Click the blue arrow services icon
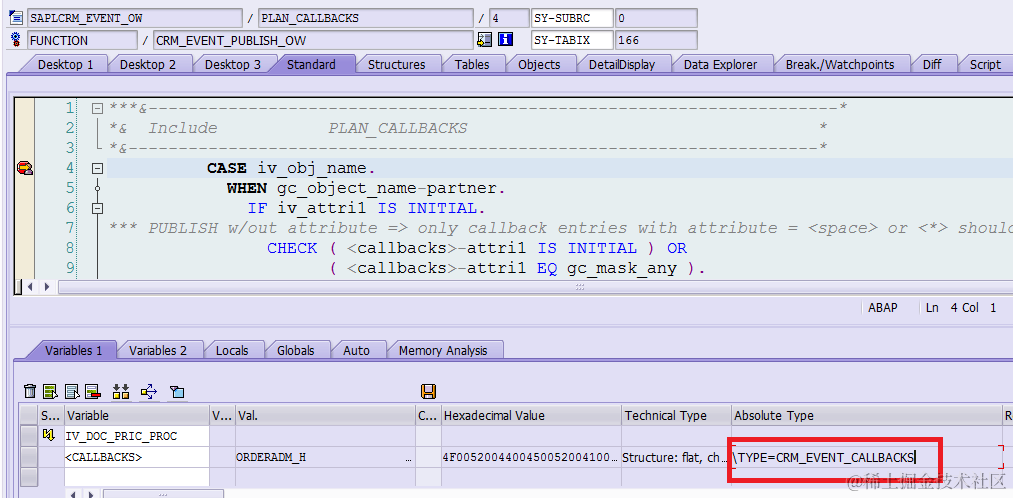Image resolution: width=1013 pixels, height=498 pixels. pos(149,391)
